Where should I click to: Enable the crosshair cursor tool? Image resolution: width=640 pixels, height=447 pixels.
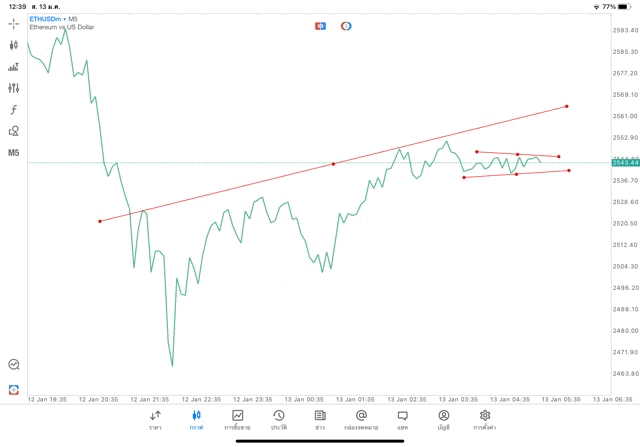click(x=14, y=24)
